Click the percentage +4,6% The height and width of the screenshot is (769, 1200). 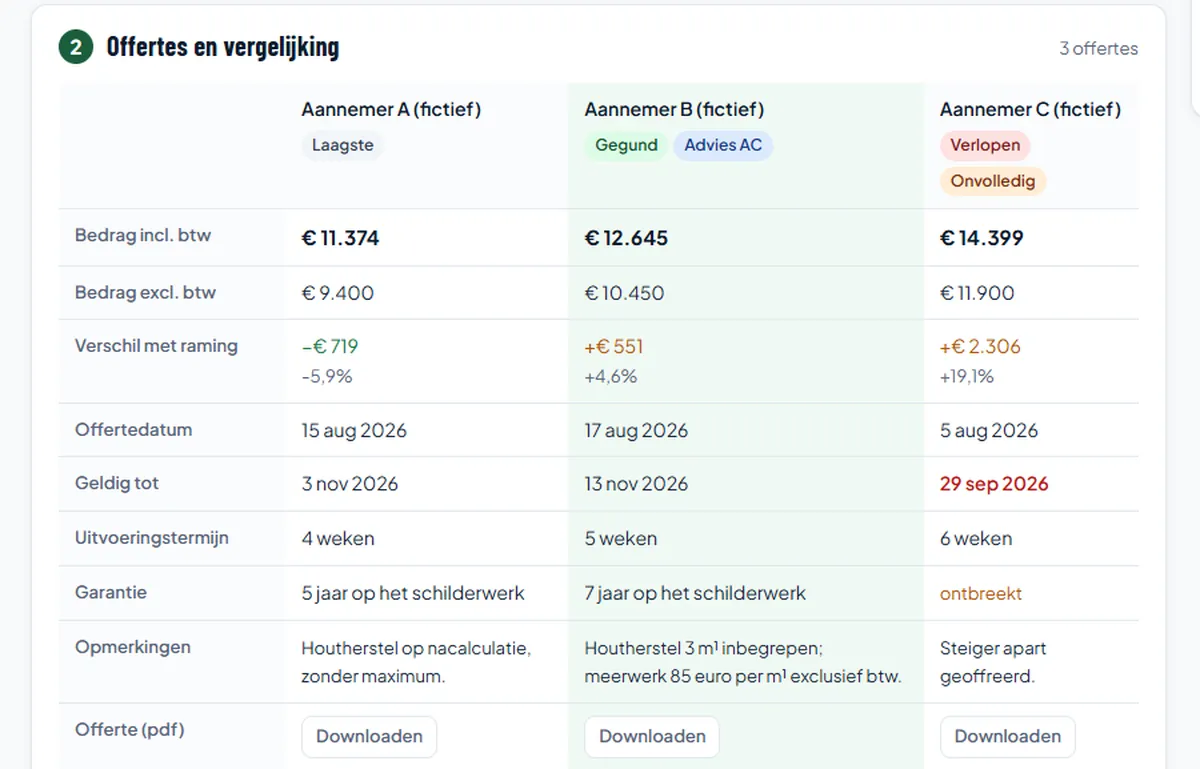[611, 377]
